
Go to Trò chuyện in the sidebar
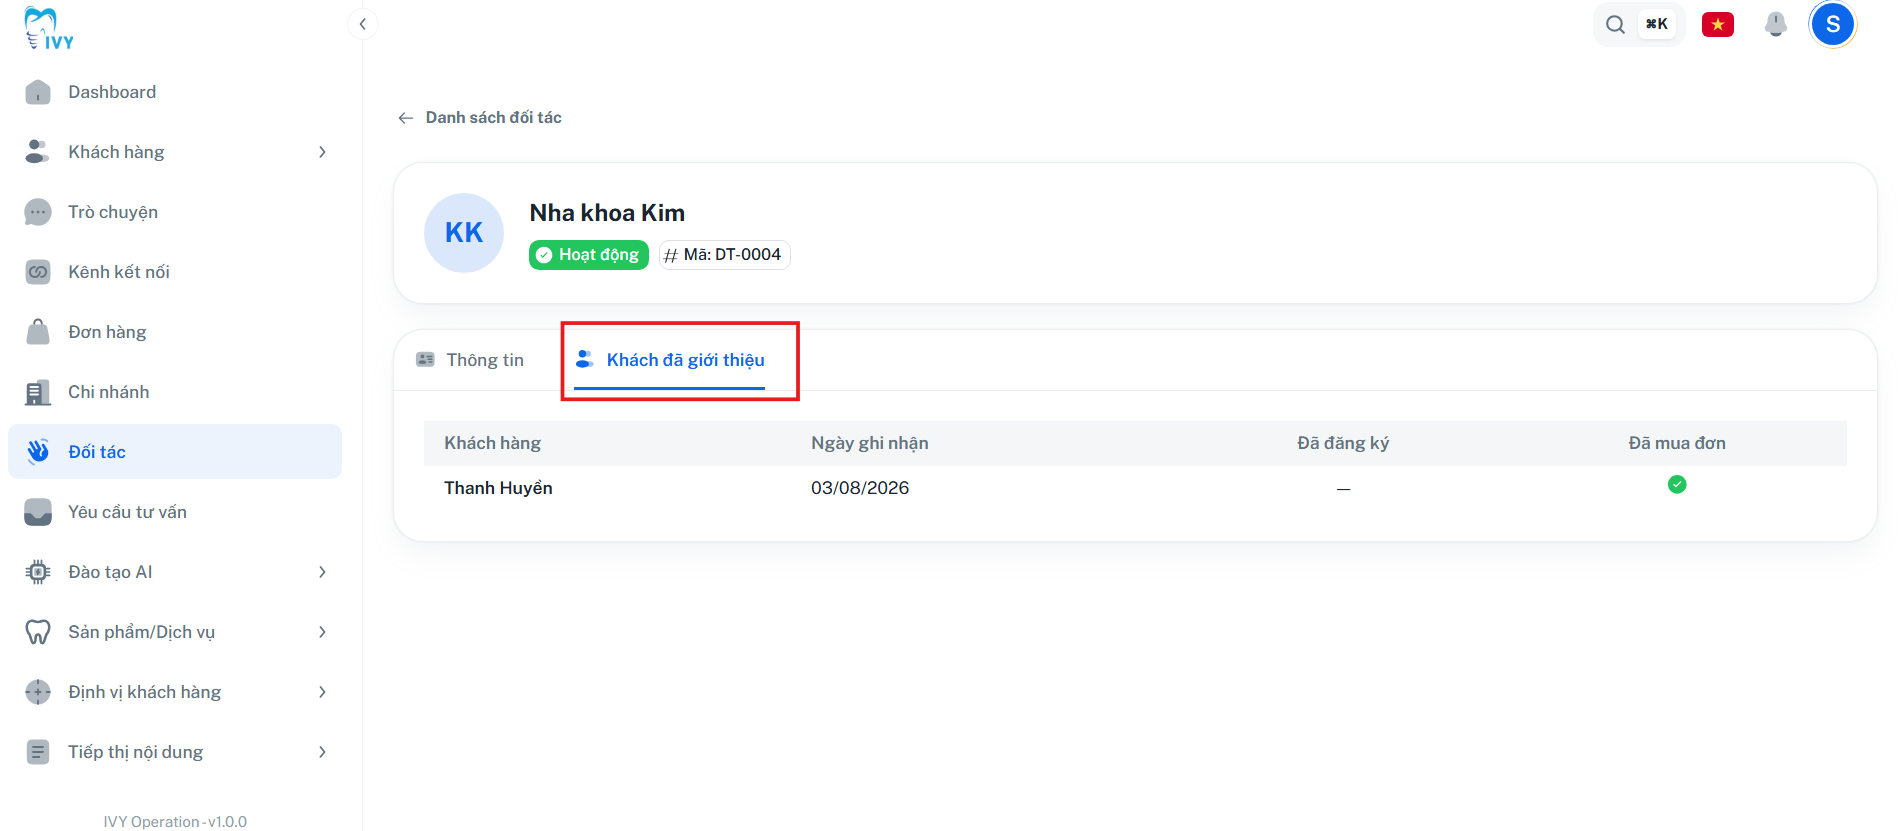point(175,212)
